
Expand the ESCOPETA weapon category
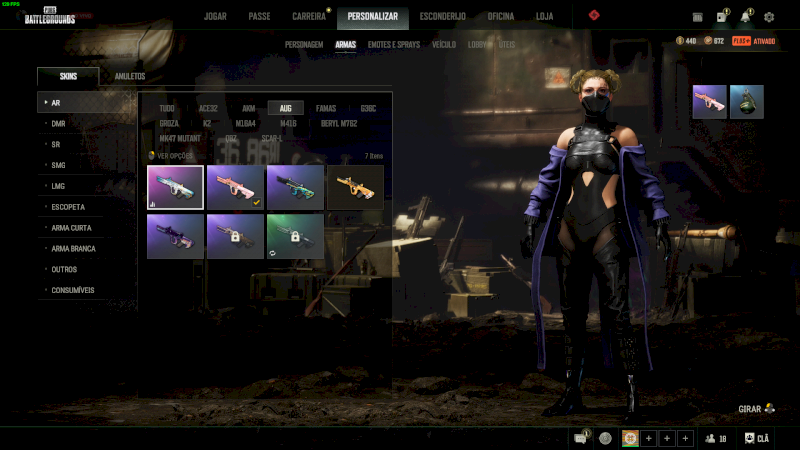pyautogui.click(x=87, y=207)
